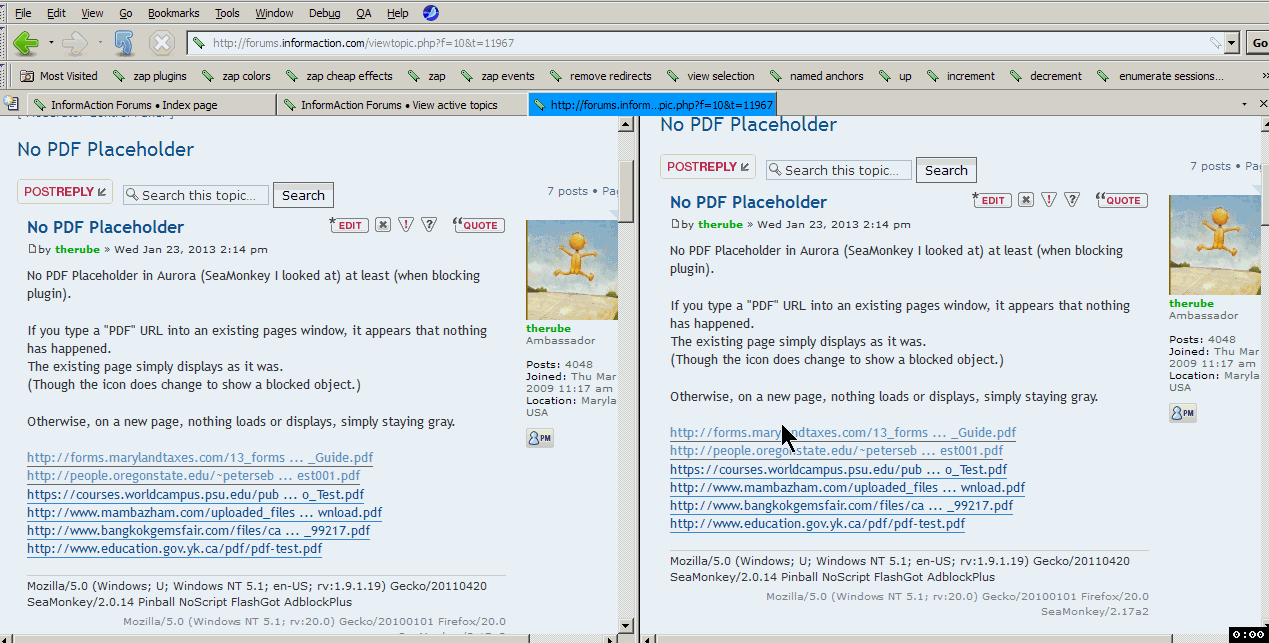The image size is (1269, 643).
Task: Focus the 'Search this topic' field in the left pane
Action: click(196, 195)
